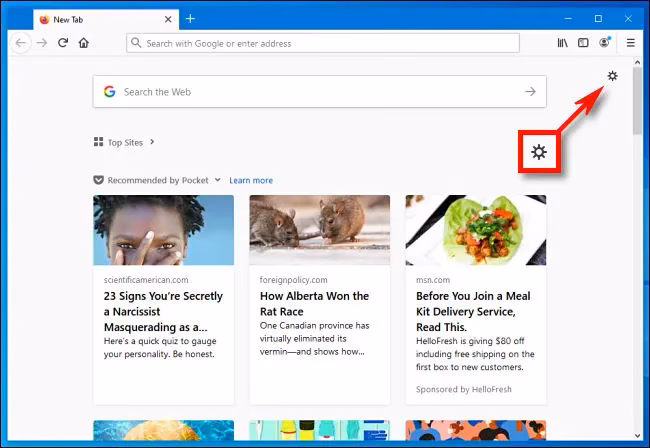
Task: Go to the Home page
Action: (84, 43)
